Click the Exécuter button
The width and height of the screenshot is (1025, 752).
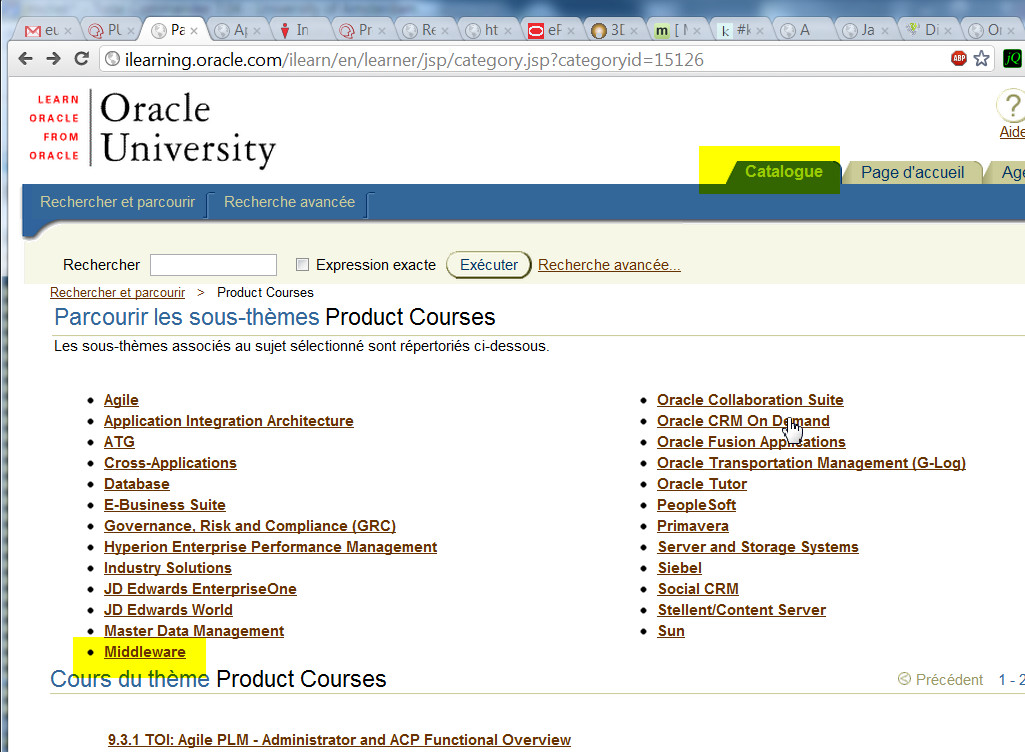tap(488, 265)
